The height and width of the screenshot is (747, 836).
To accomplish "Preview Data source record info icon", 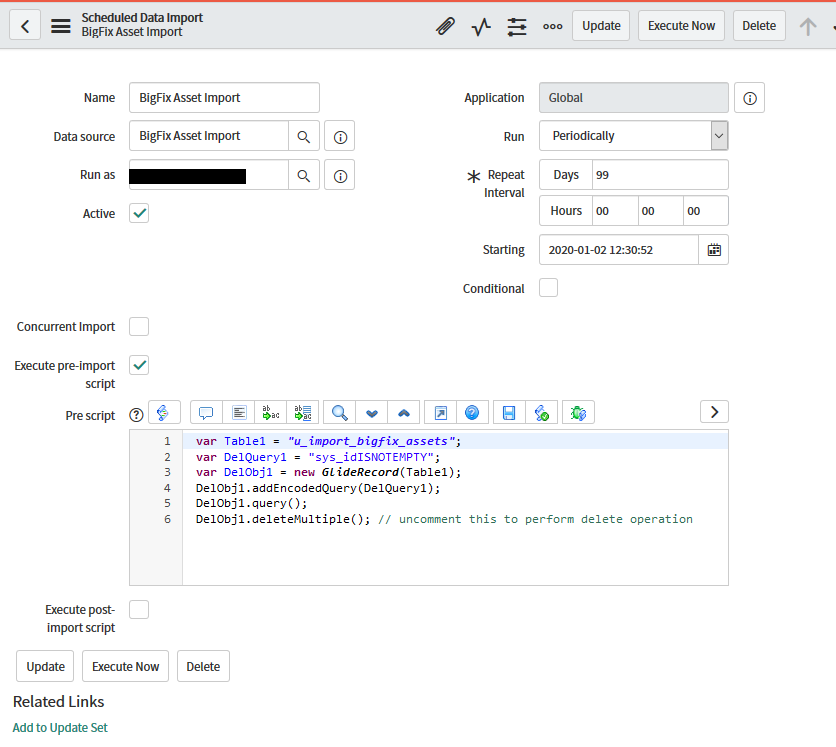I will click(x=340, y=136).
